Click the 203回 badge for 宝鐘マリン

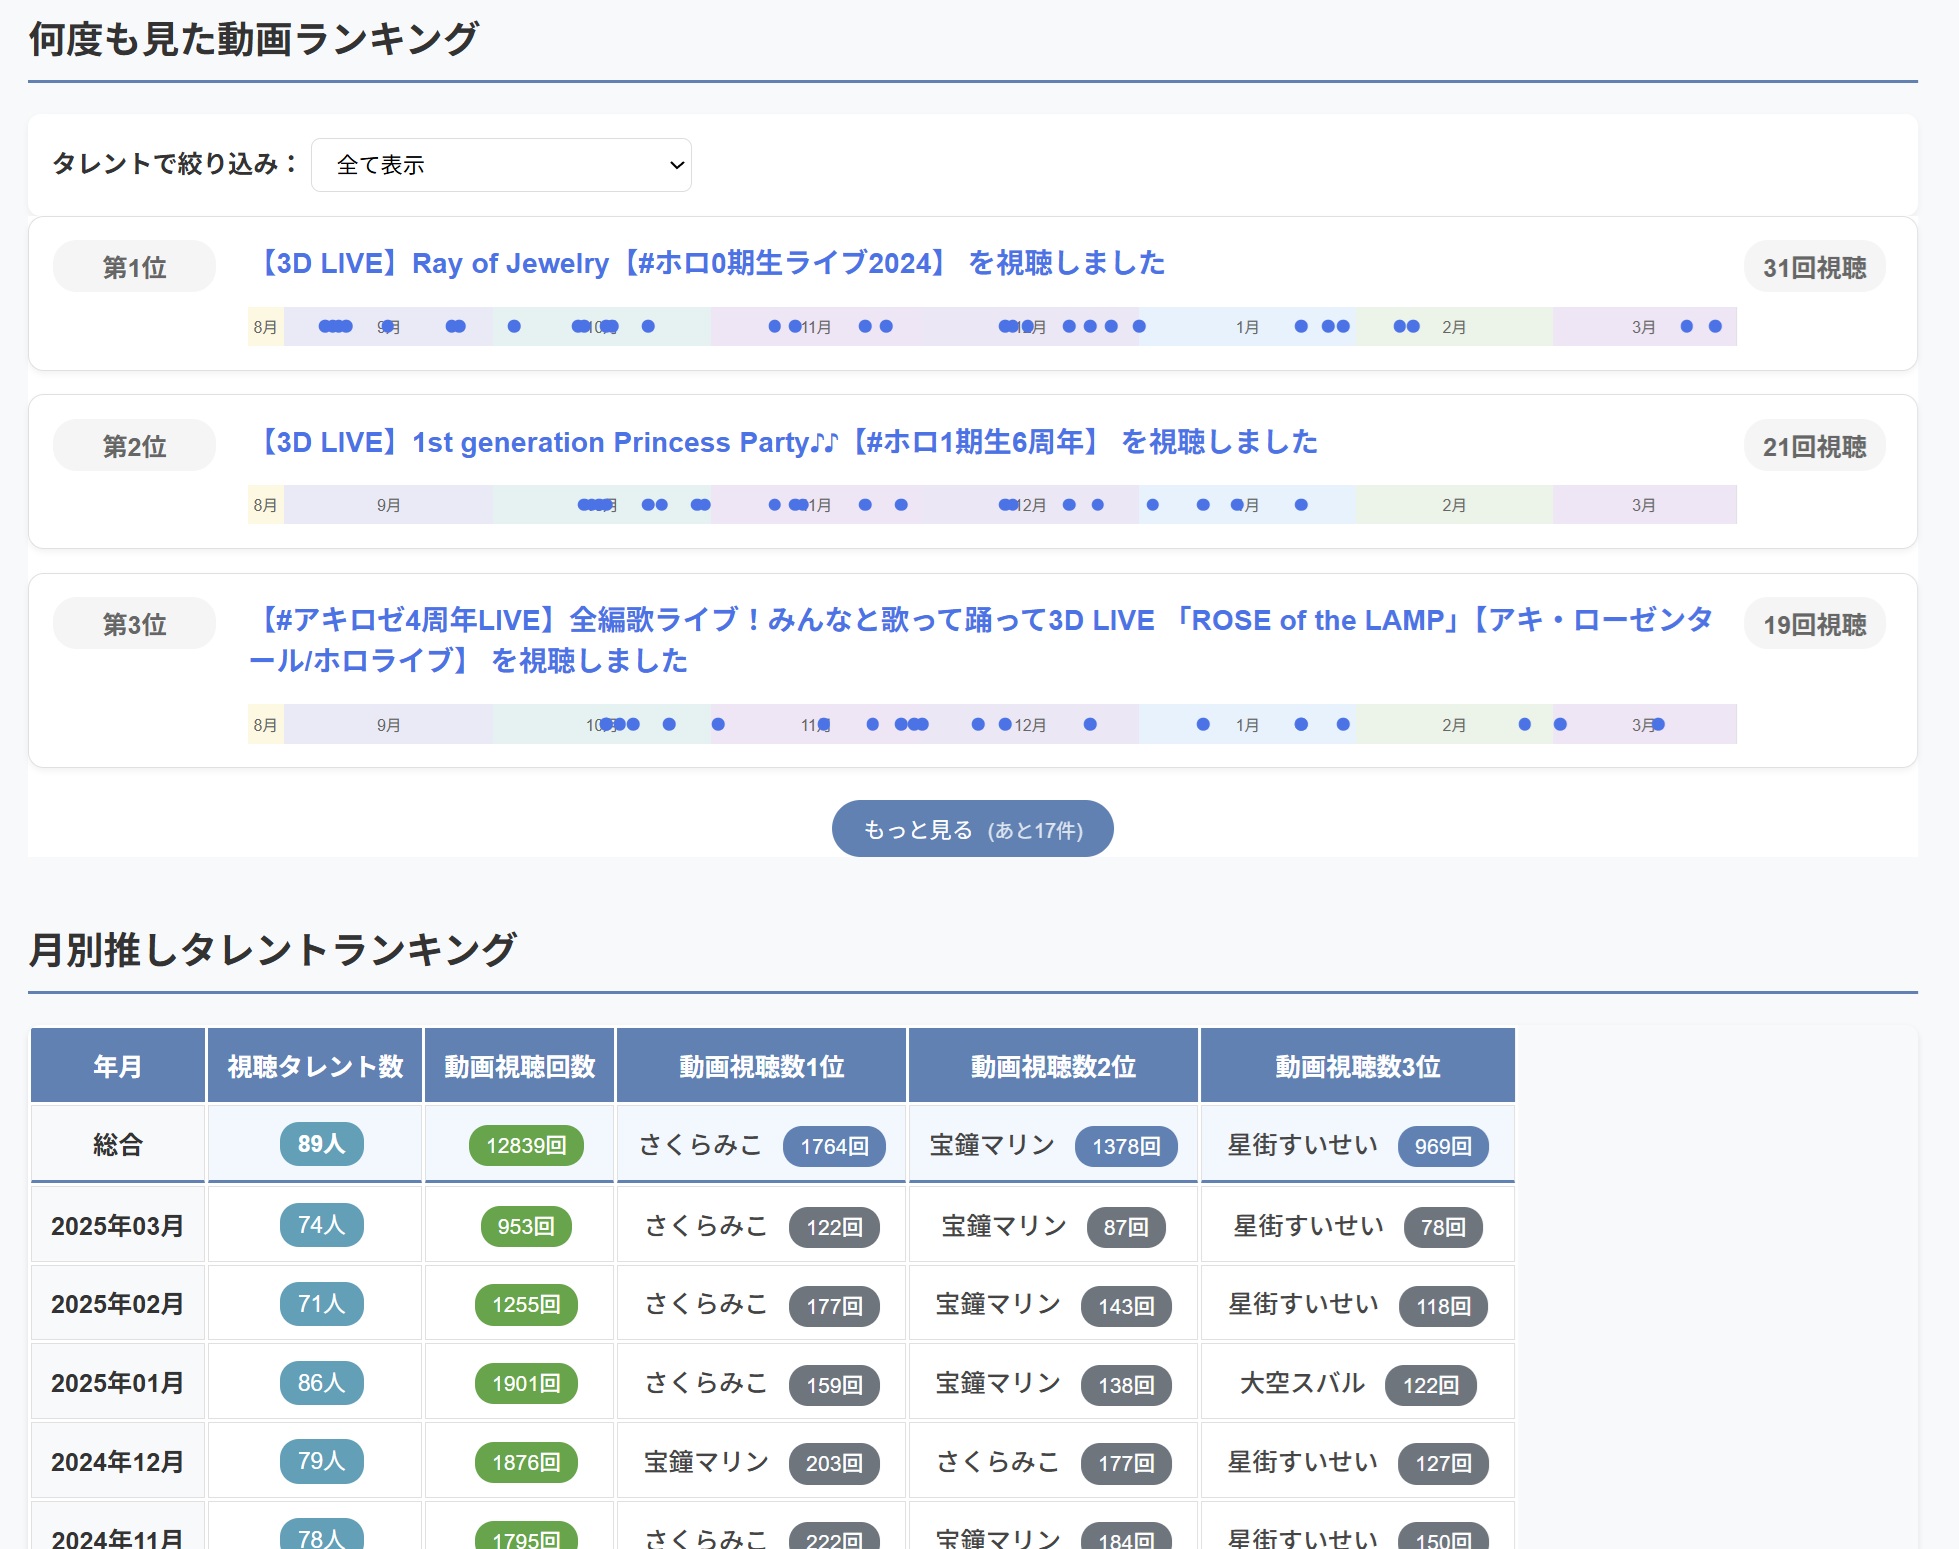pyautogui.click(x=834, y=1463)
